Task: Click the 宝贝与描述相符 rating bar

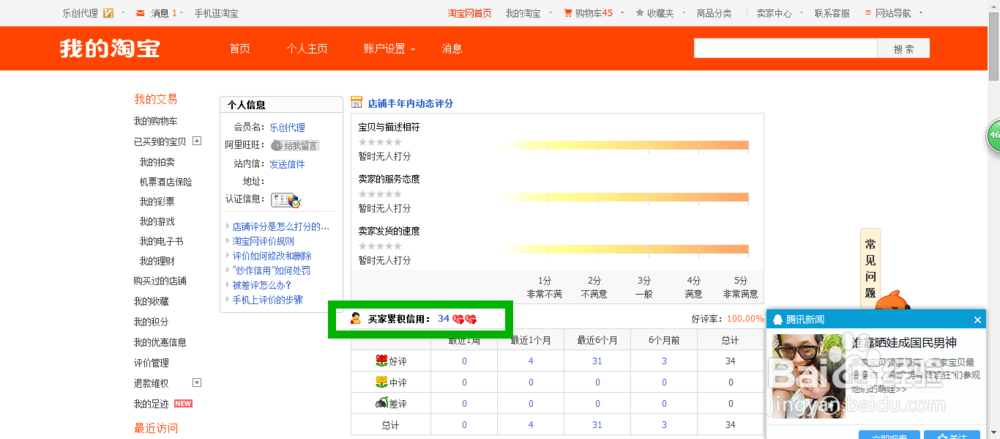Action: (624, 145)
